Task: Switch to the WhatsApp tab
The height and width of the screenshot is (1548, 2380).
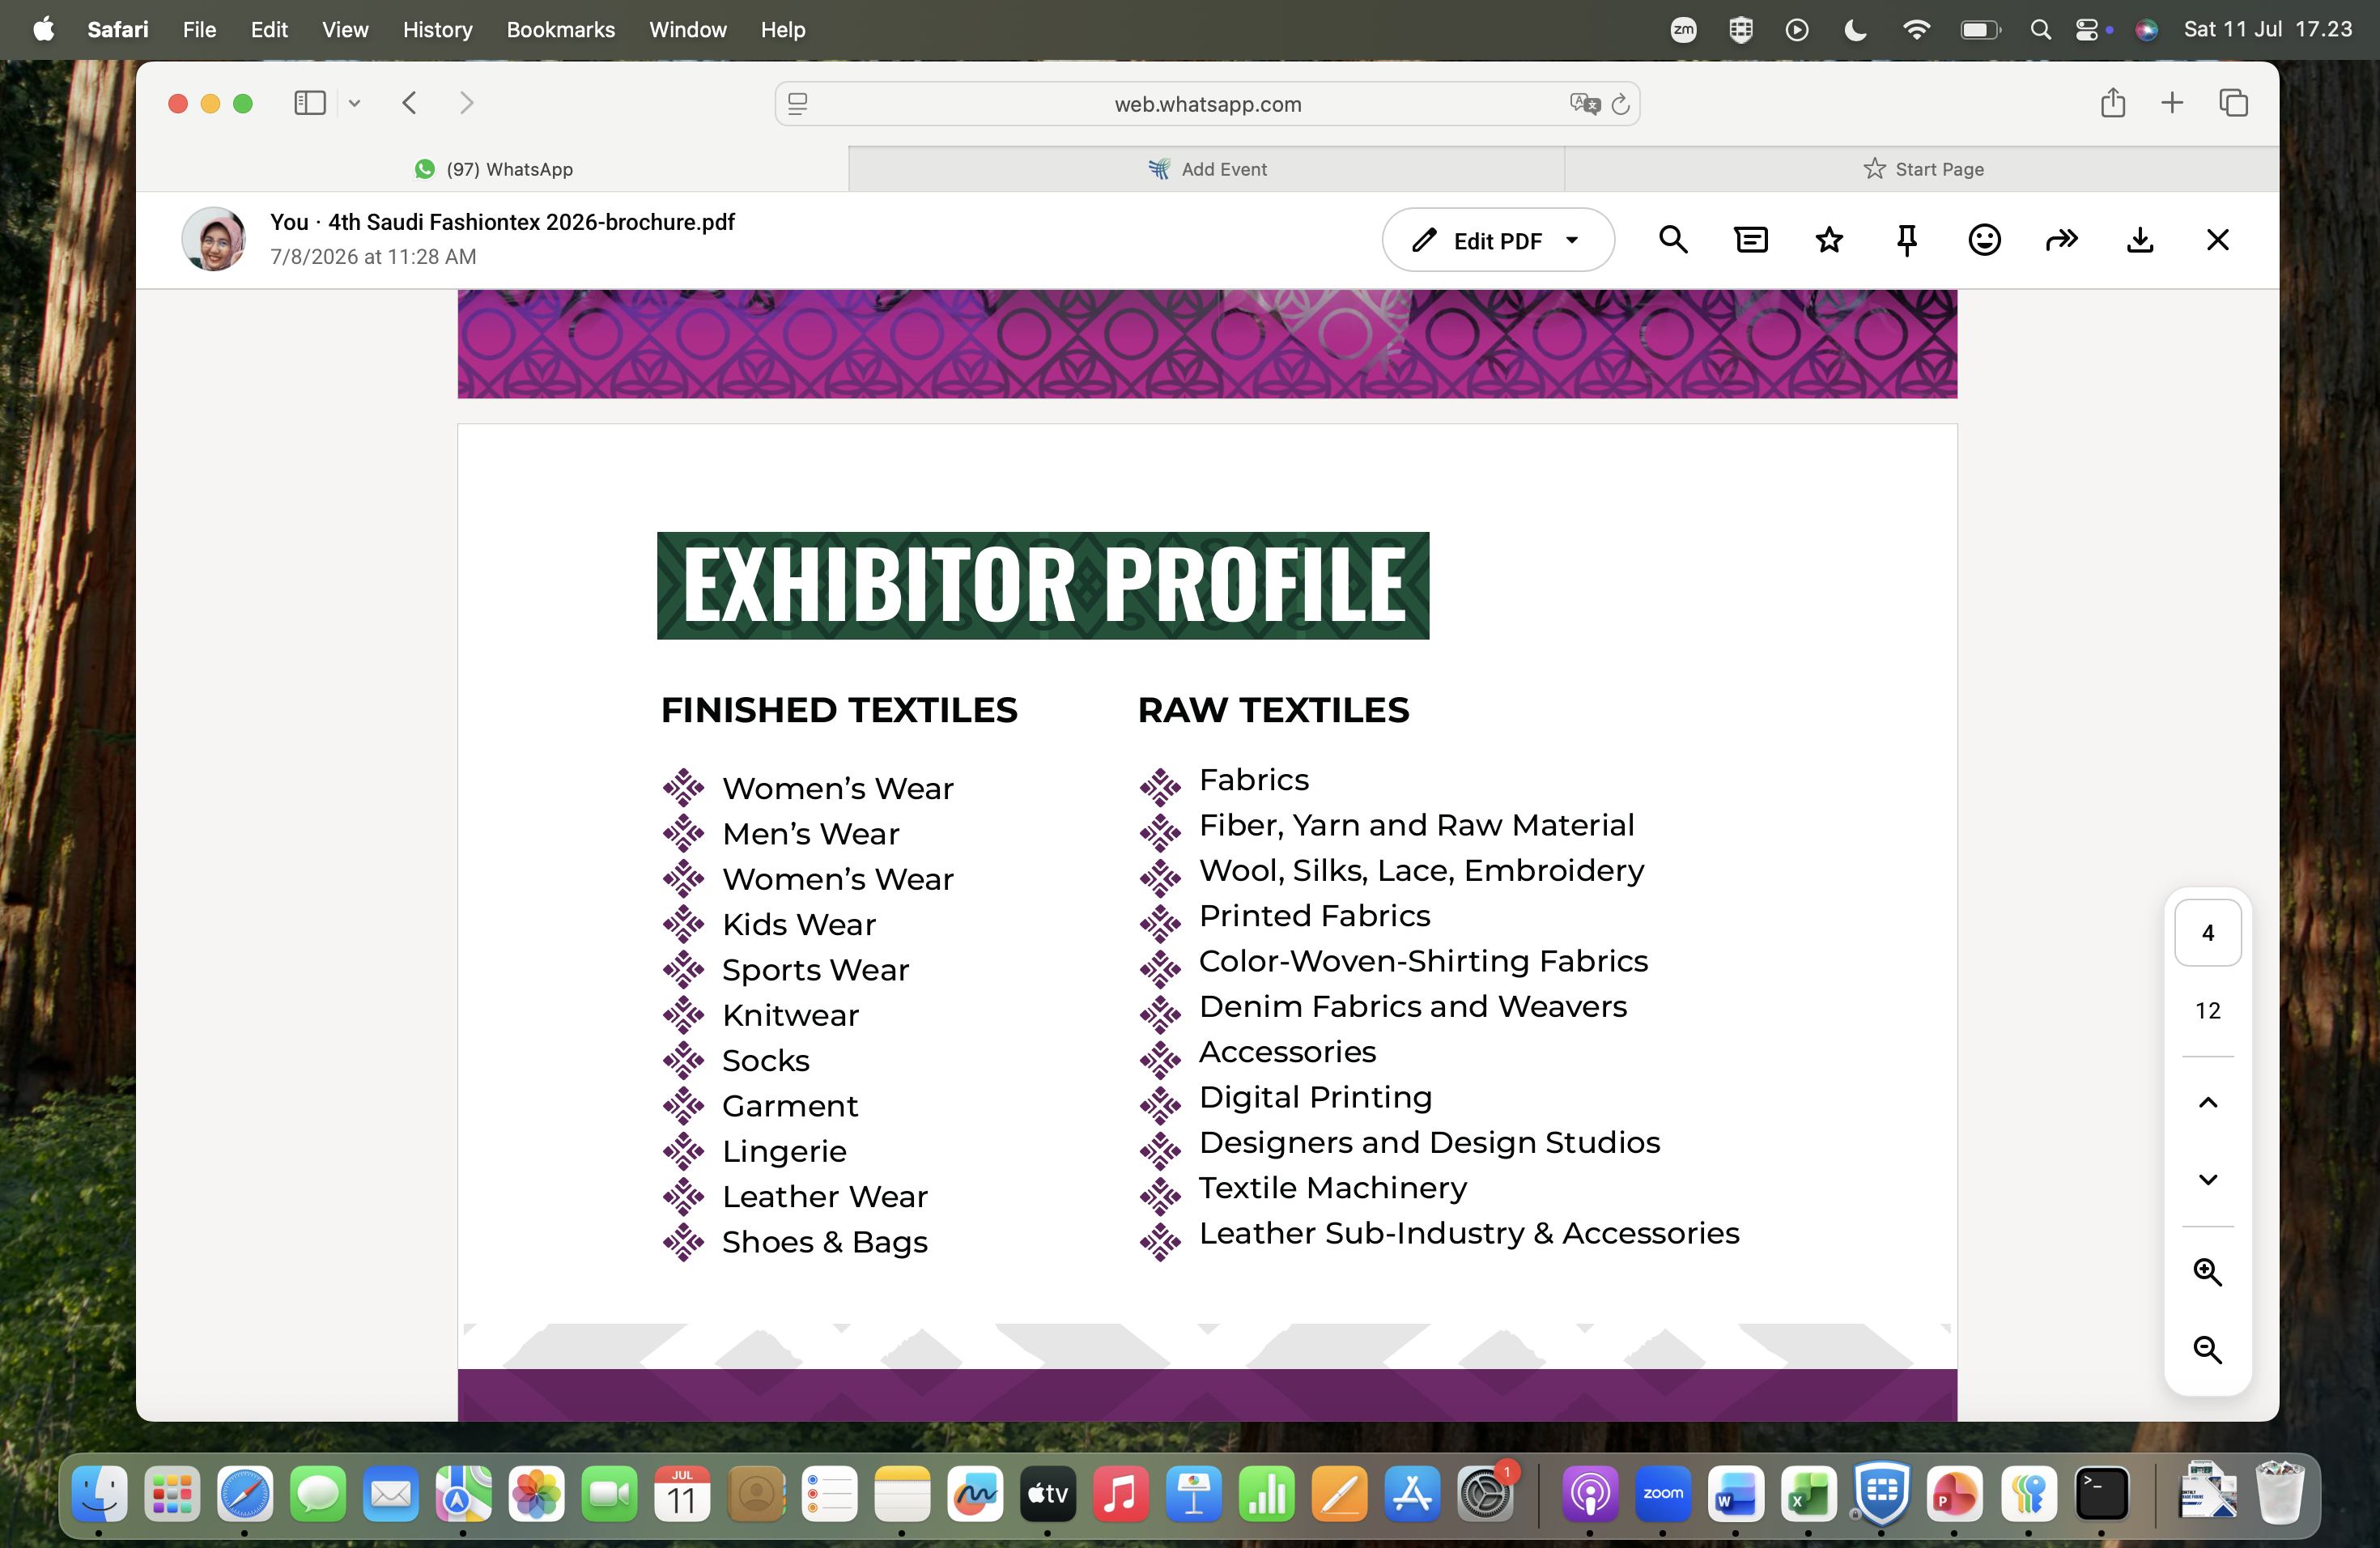Action: [x=493, y=169]
